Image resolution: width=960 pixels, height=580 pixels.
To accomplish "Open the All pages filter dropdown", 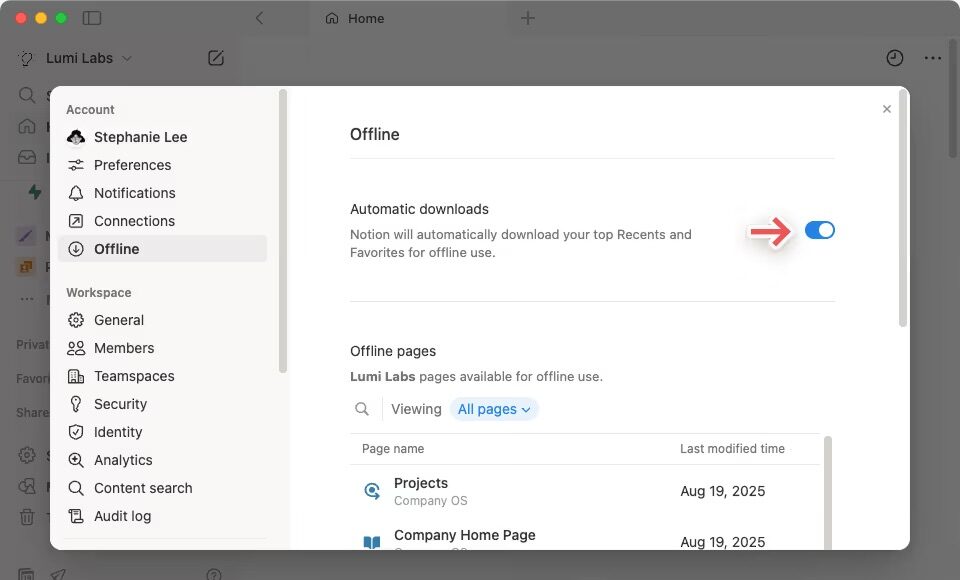I will click(493, 409).
